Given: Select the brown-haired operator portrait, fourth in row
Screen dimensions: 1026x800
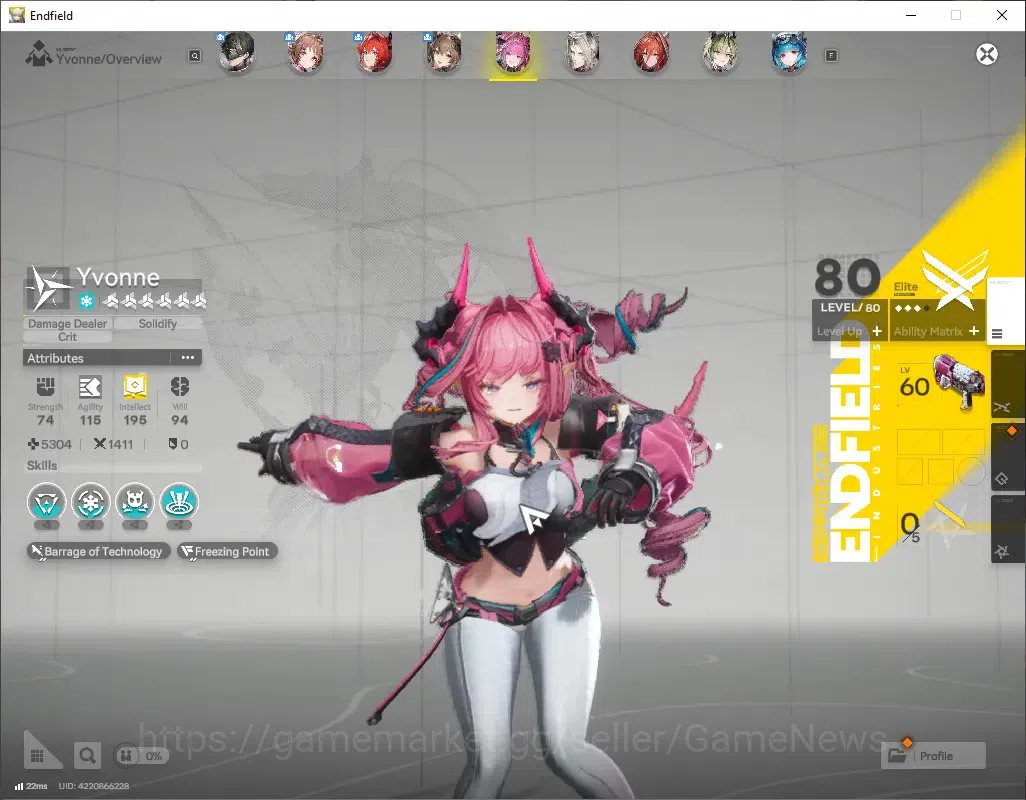Looking at the screenshot, I should click(444, 52).
